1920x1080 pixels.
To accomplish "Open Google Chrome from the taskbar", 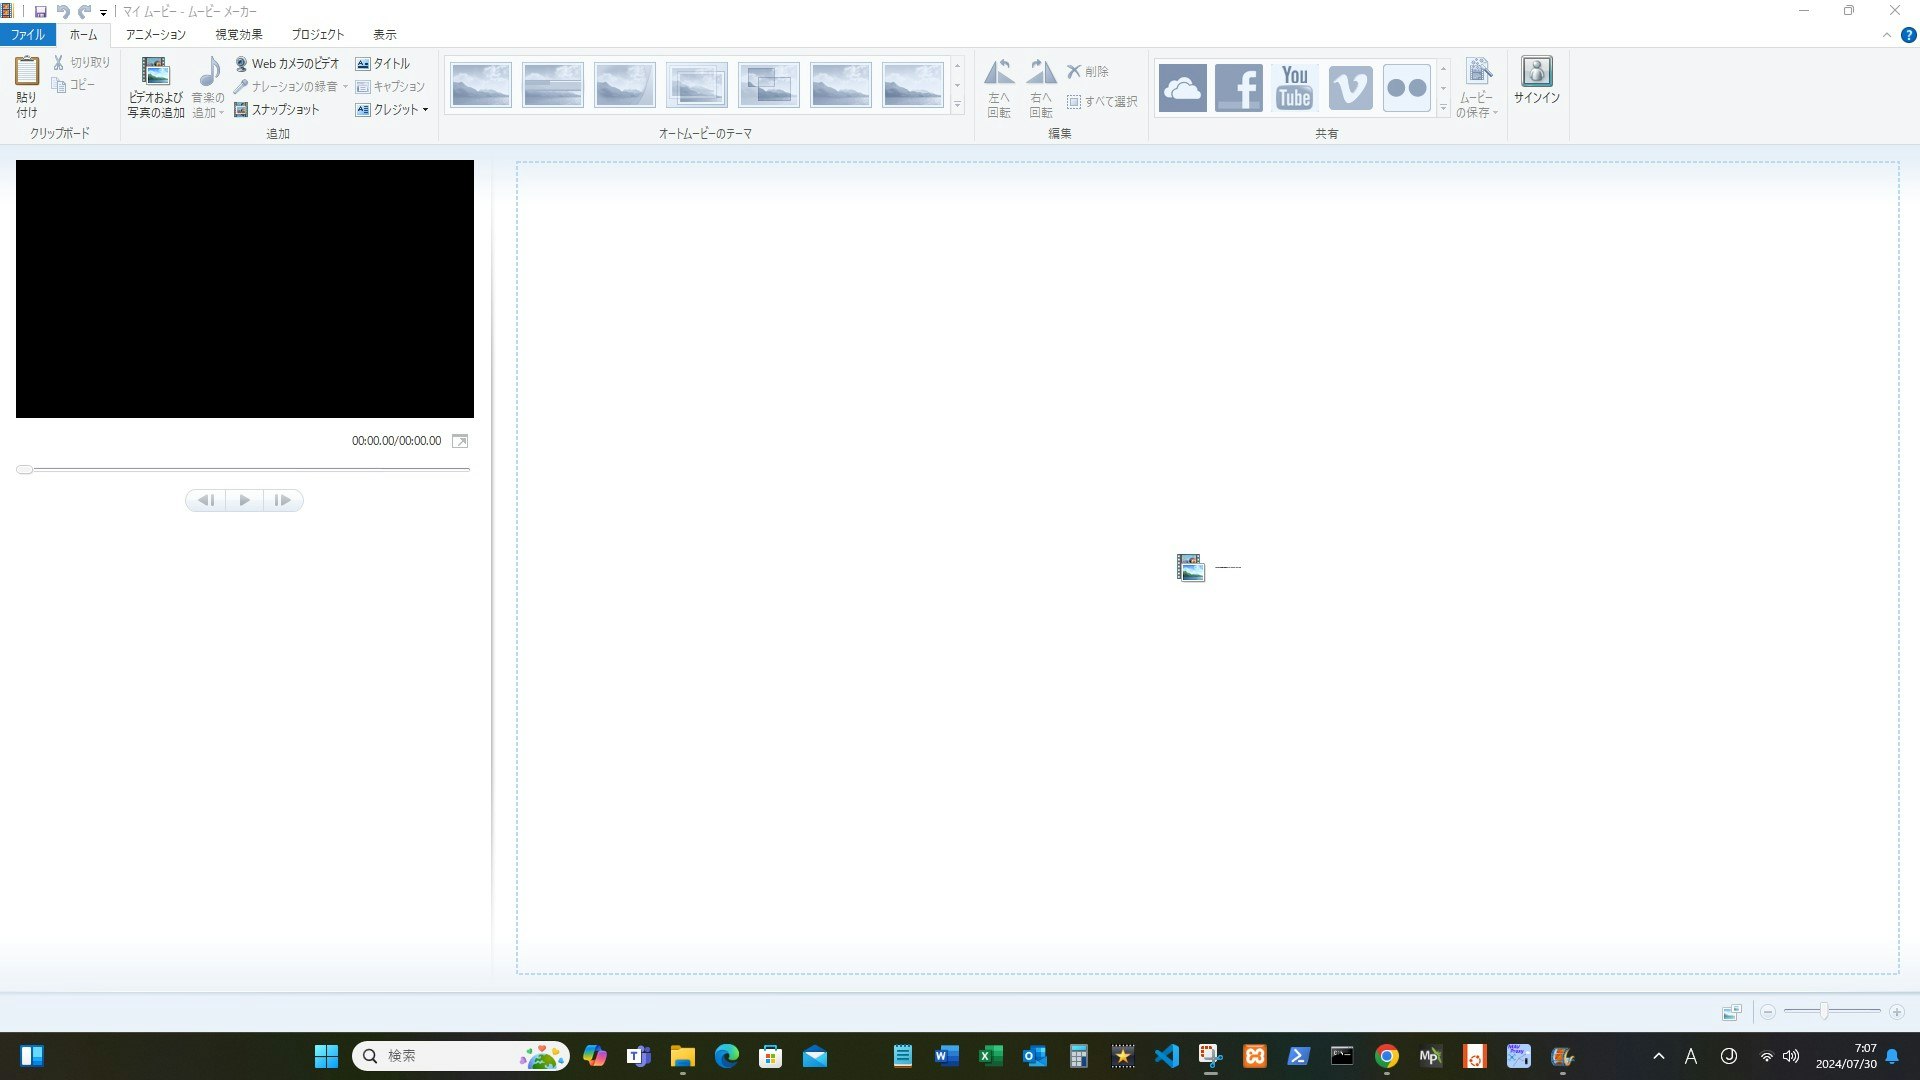I will coord(1386,1056).
